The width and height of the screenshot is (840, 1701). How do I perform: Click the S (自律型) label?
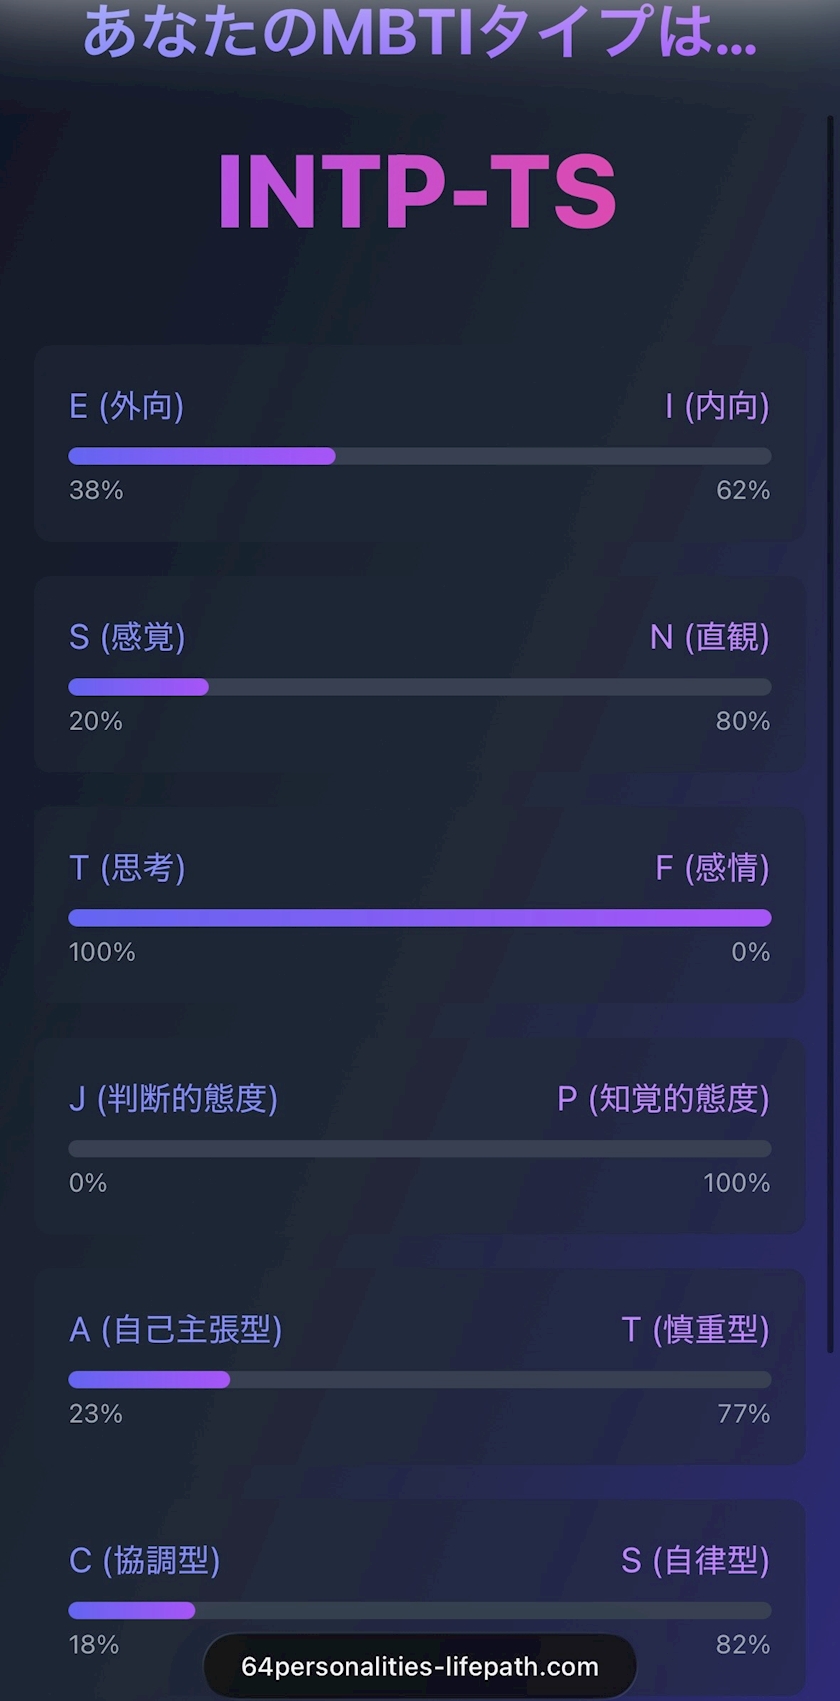tap(695, 1561)
